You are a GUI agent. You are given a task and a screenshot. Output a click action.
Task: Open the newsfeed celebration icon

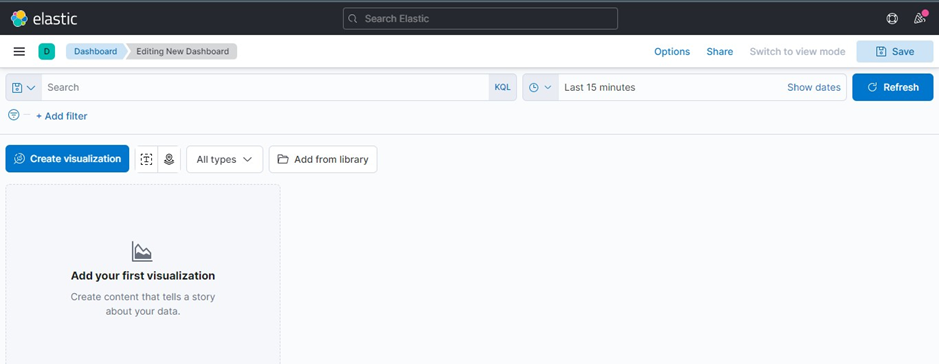920,18
